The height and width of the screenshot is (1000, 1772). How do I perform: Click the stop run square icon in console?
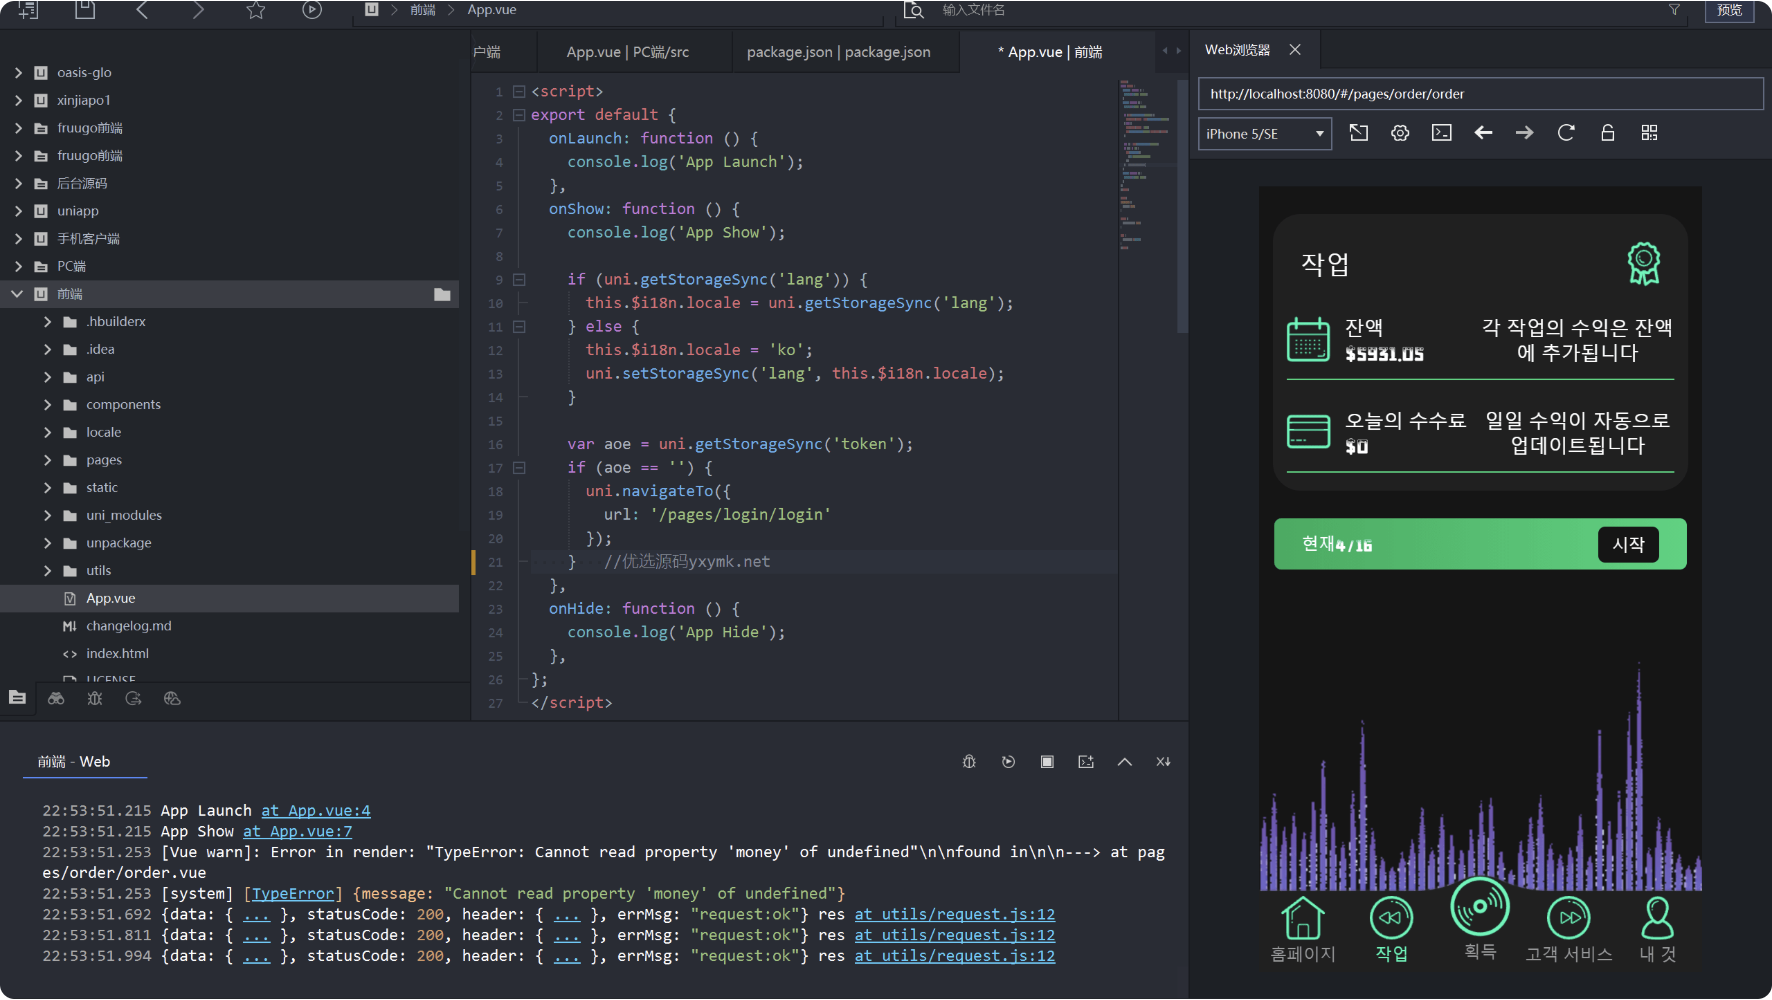[x=1047, y=762]
